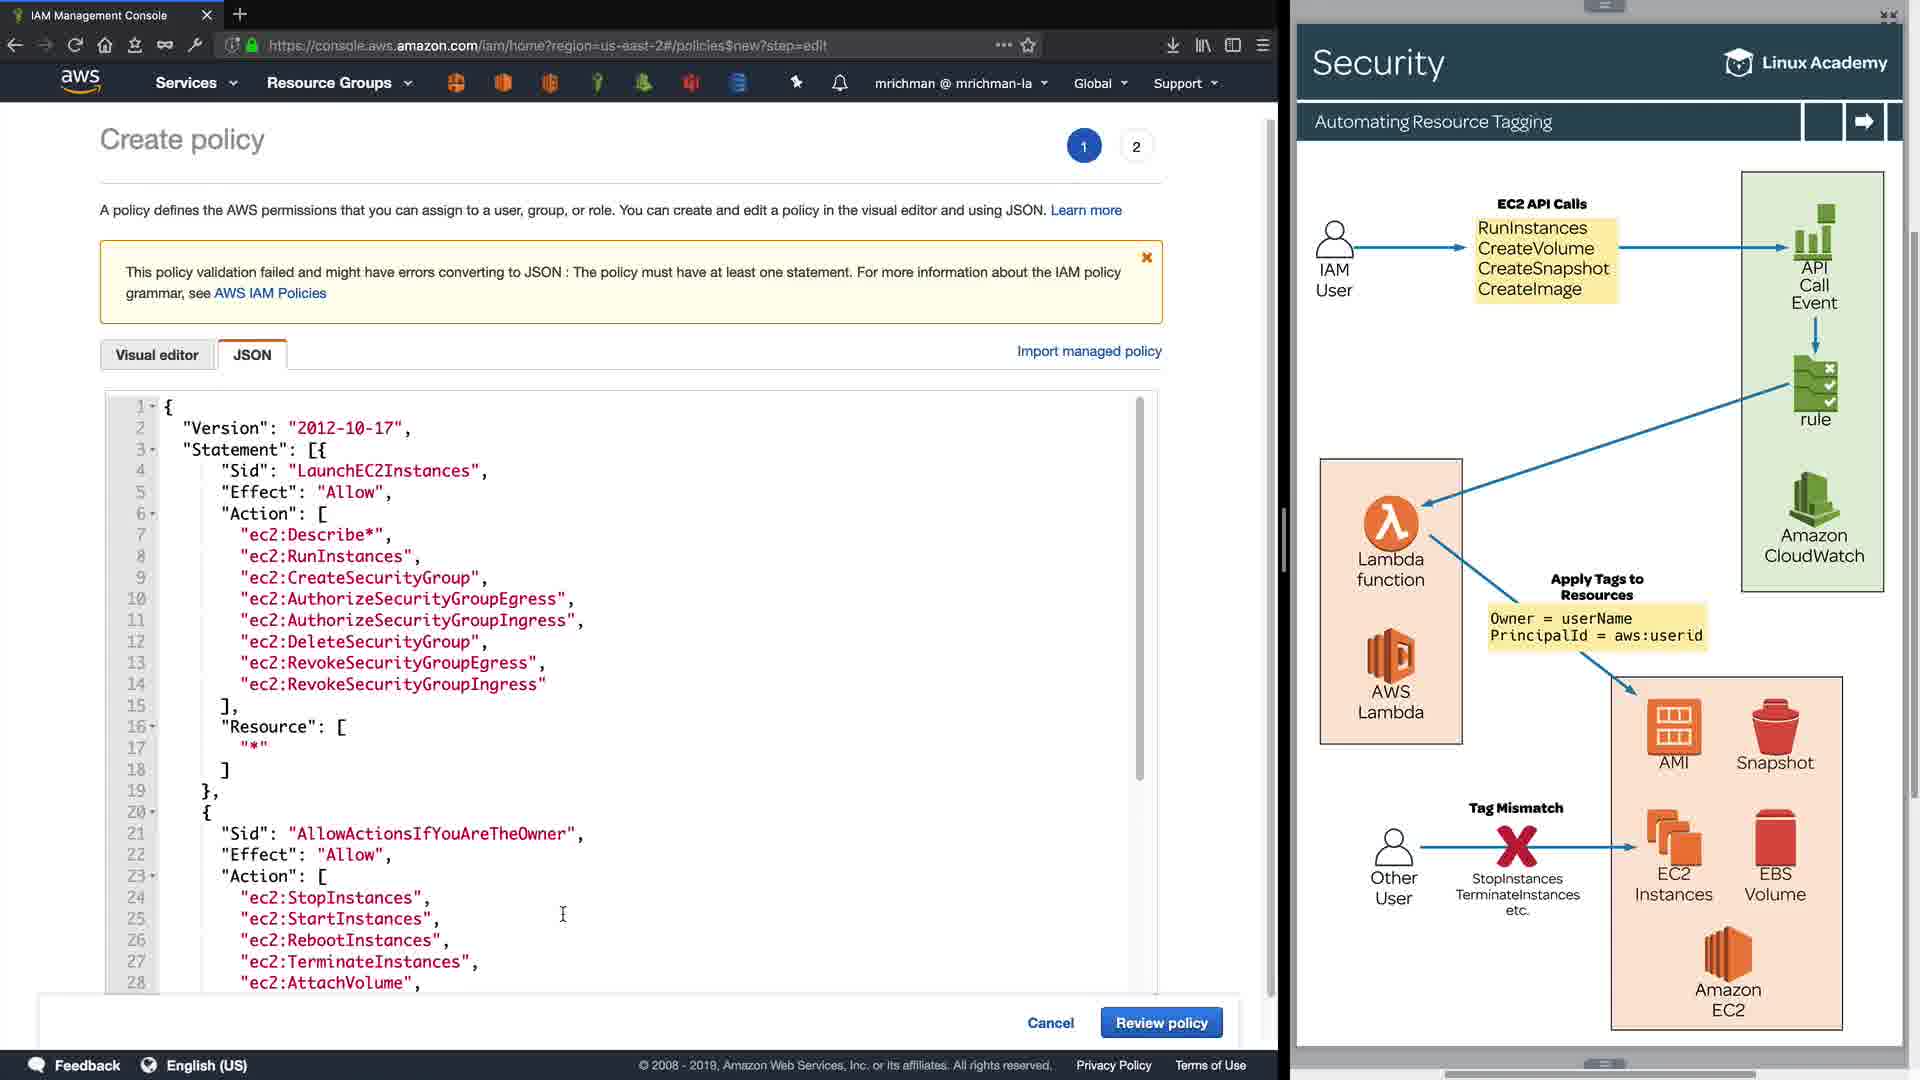Switch to the Visual editor tab
The image size is (1920, 1080).
point(157,355)
